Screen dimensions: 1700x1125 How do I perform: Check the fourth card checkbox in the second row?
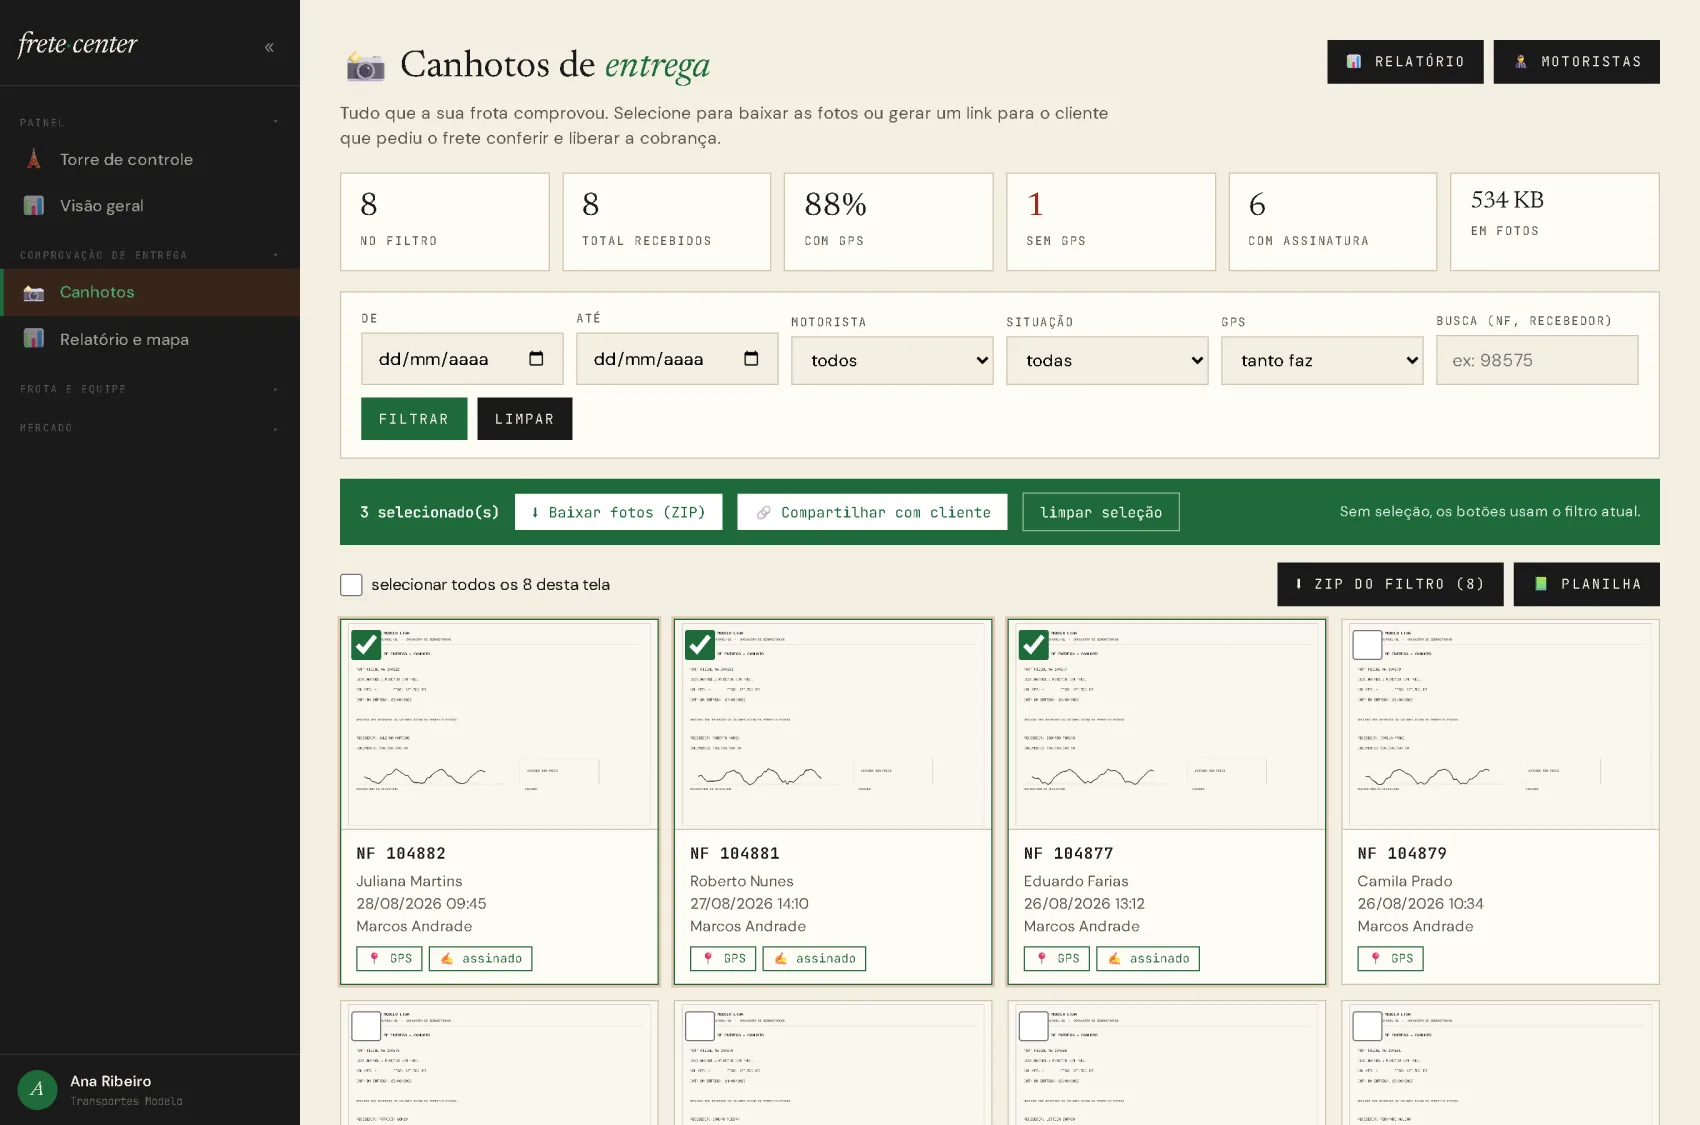click(1367, 1026)
